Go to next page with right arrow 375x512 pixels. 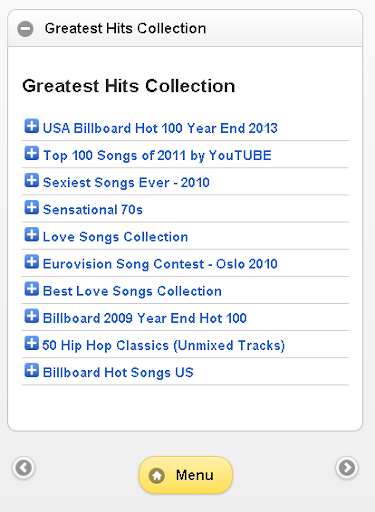coord(347,468)
